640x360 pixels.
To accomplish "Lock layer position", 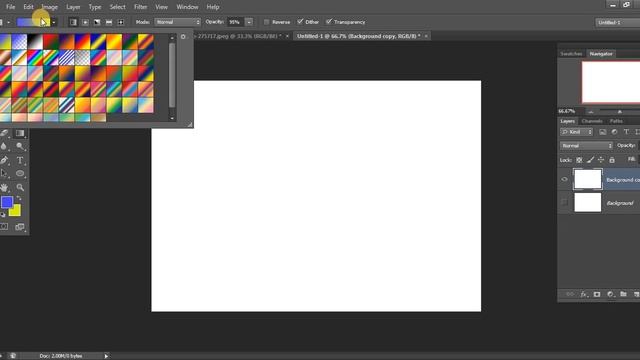I will (x=601, y=160).
